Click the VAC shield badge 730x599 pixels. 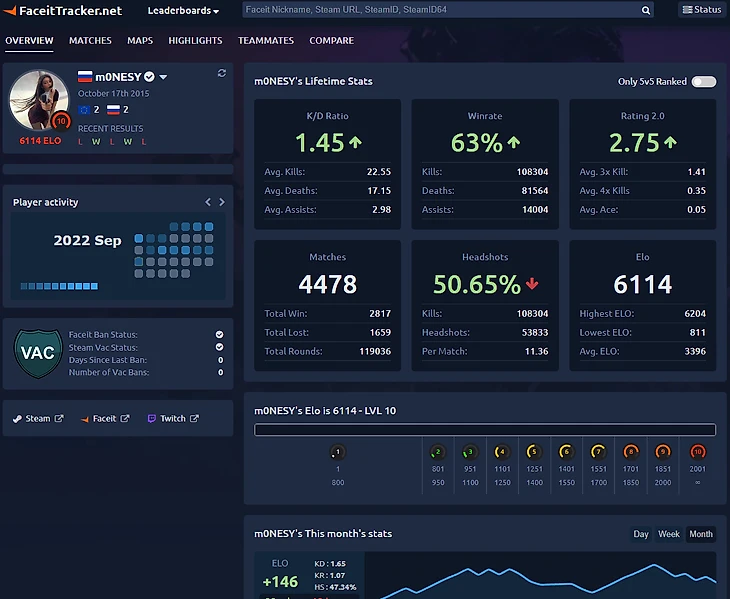pos(38,353)
